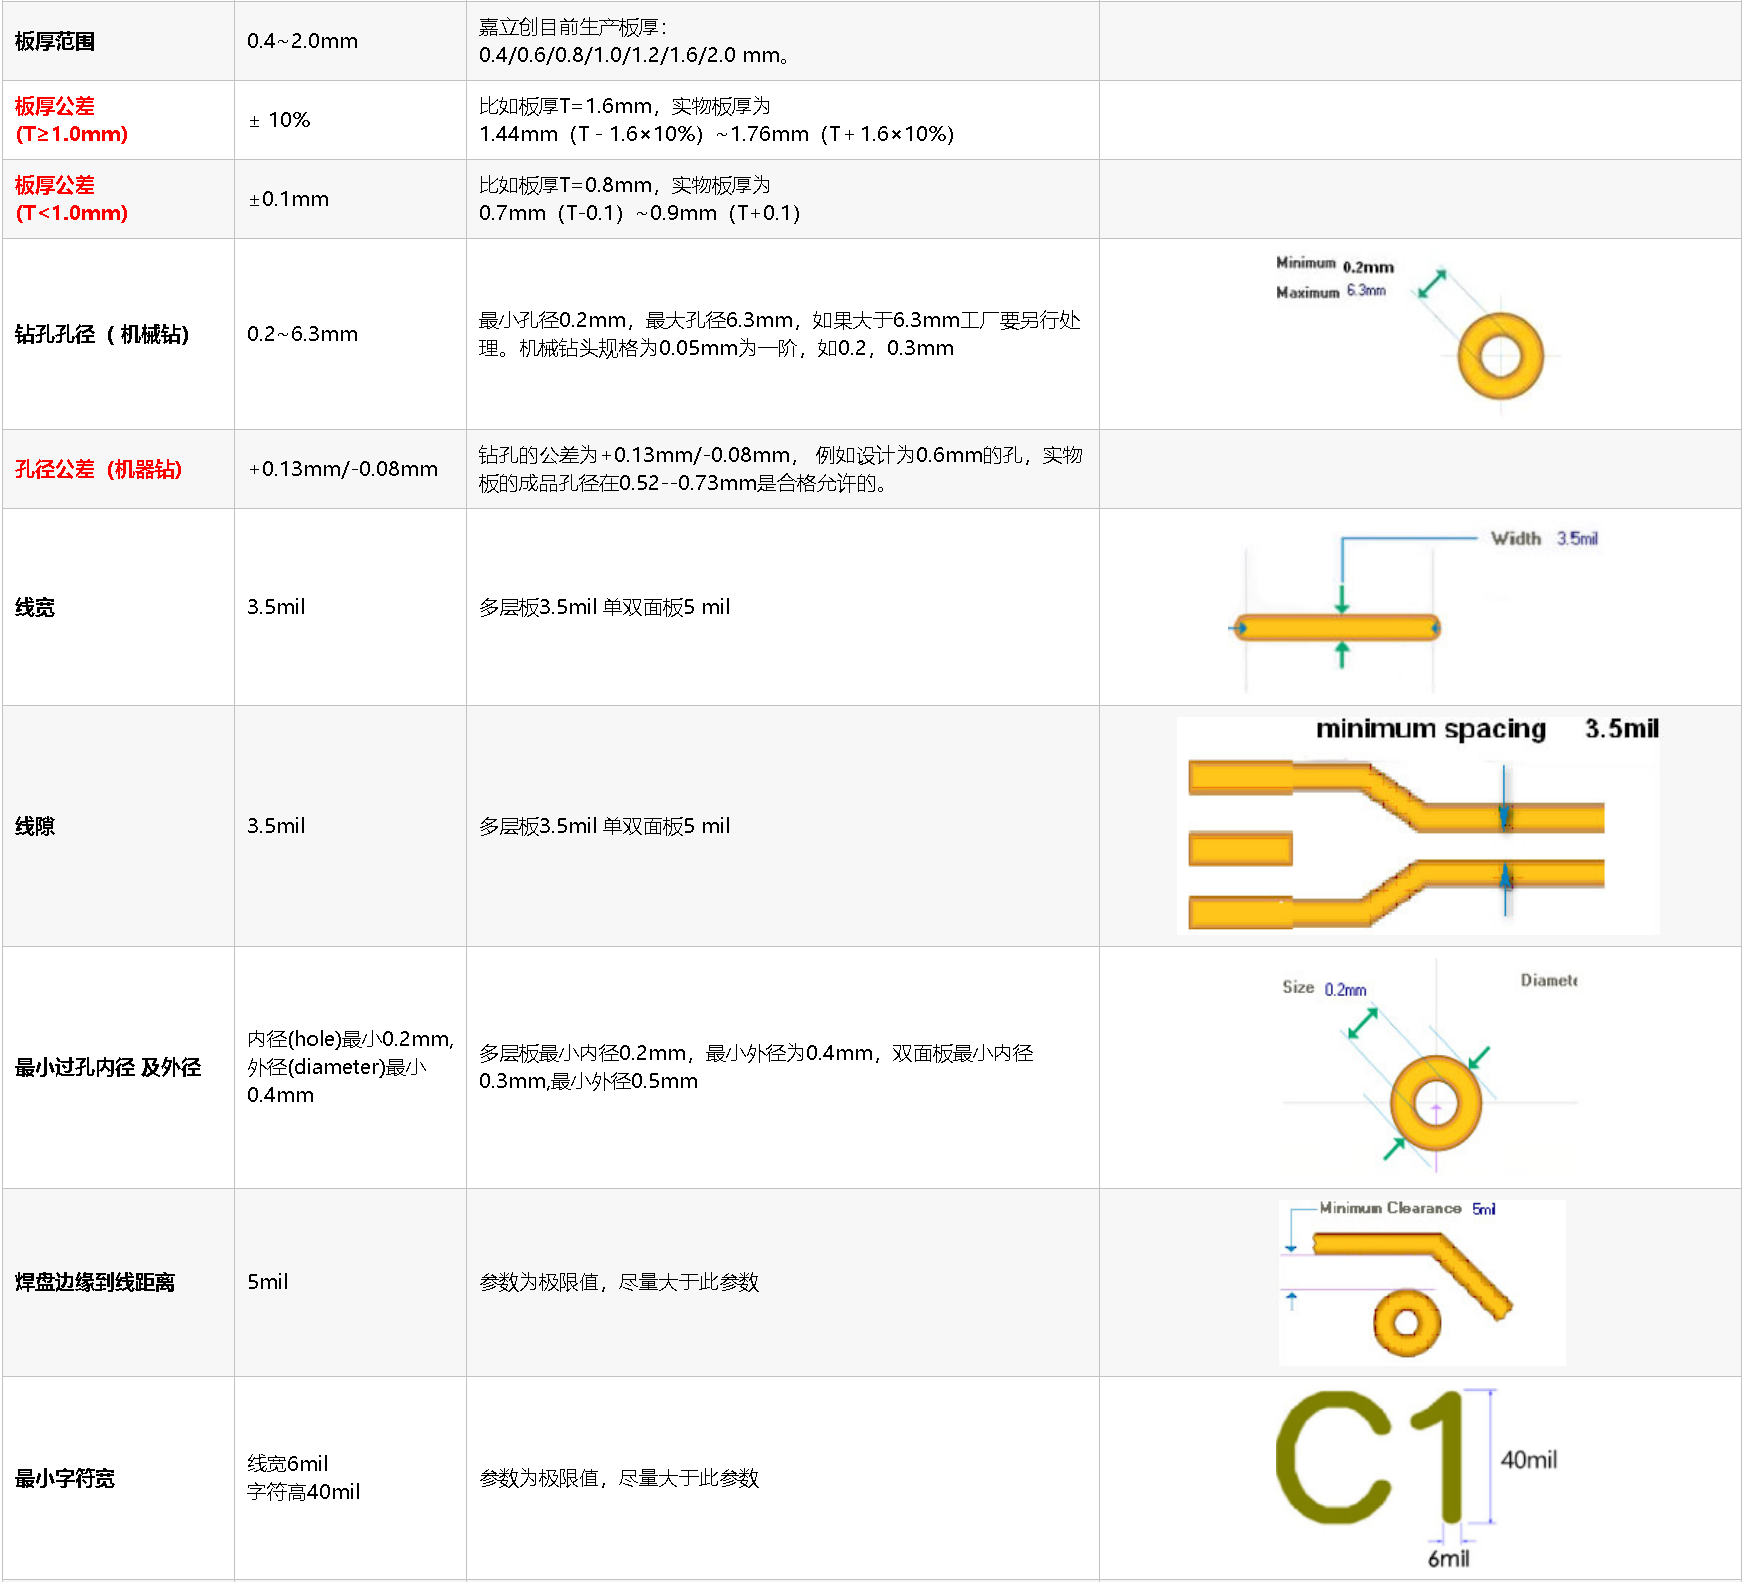1742x1582 pixels.
Task: Click the via size and diameter diagram
Action: (x=1430, y=1067)
